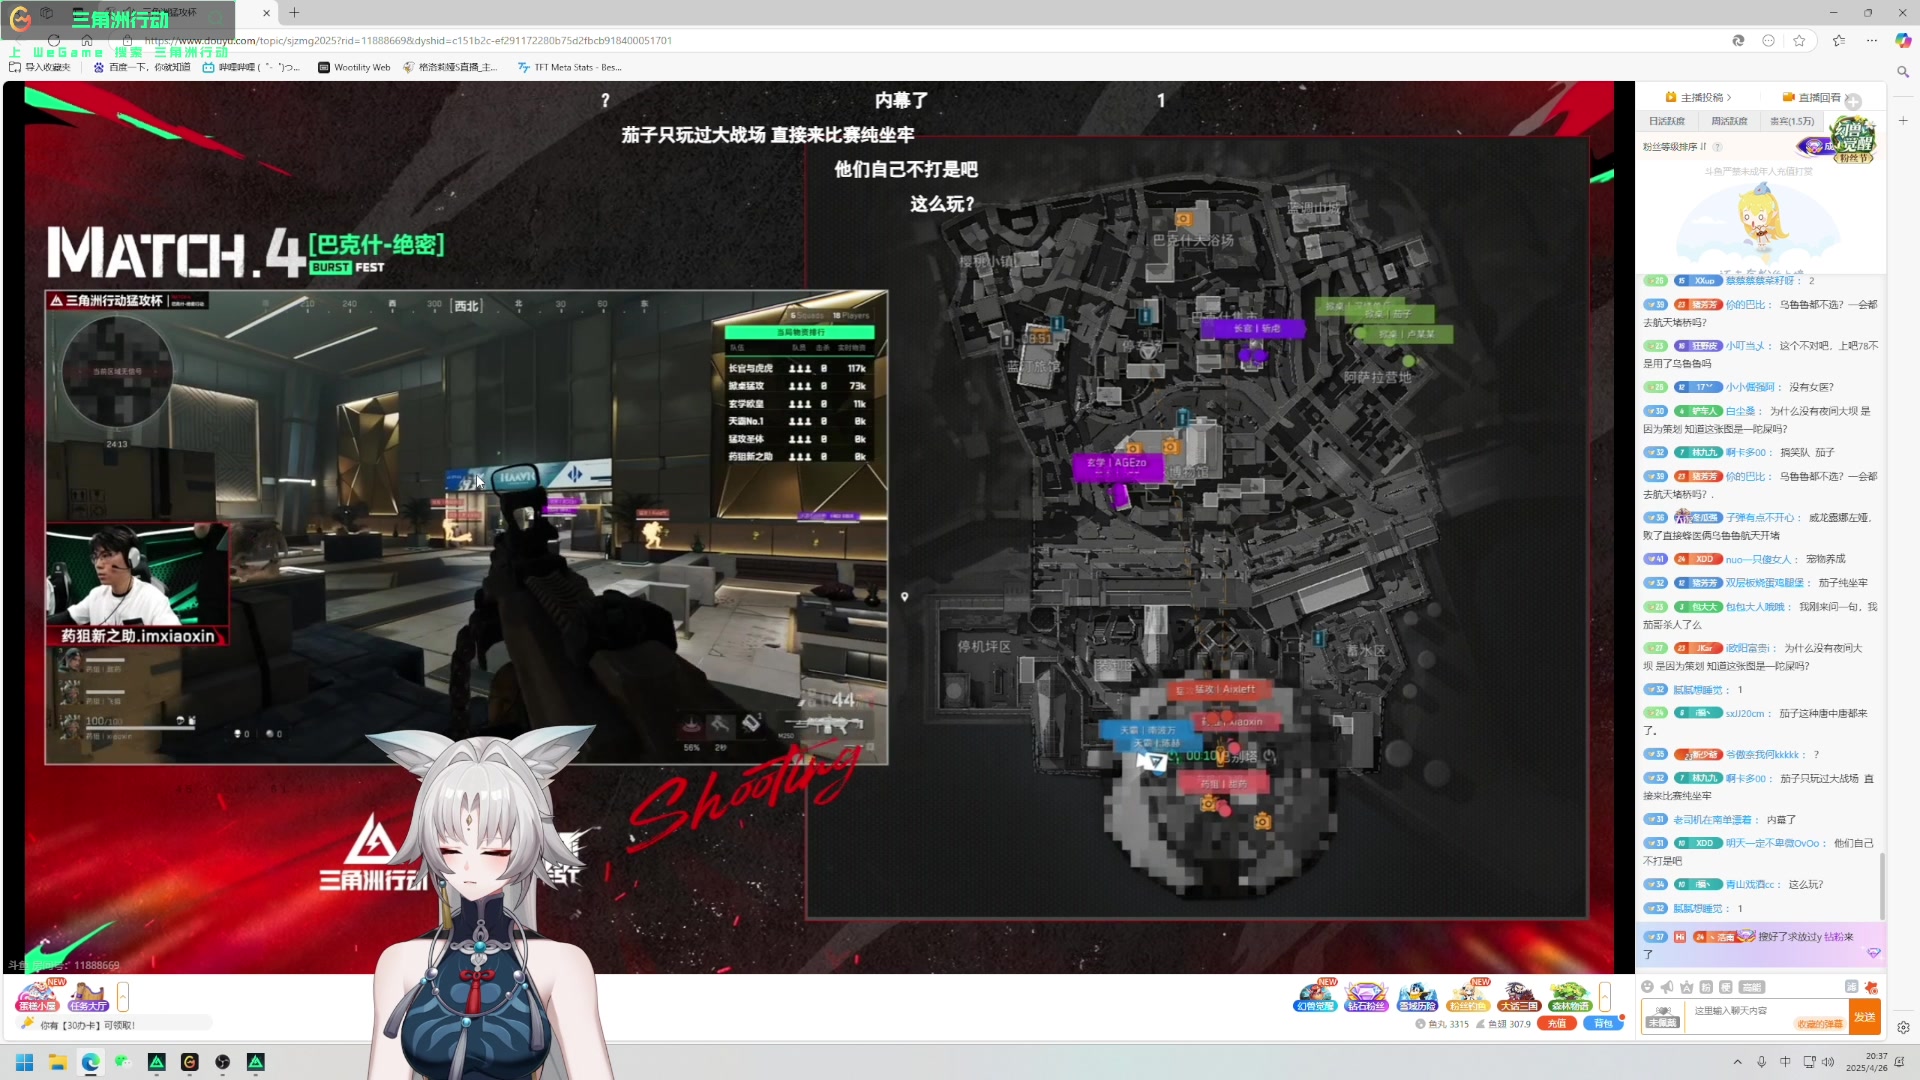Open the Copilot icon in the browser corner
Image resolution: width=1920 pixels, height=1080 pixels.
(x=1903, y=41)
